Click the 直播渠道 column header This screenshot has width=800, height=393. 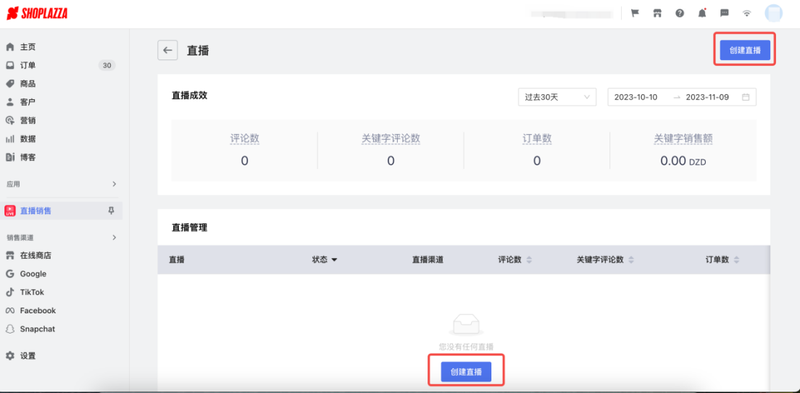pos(428,260)
